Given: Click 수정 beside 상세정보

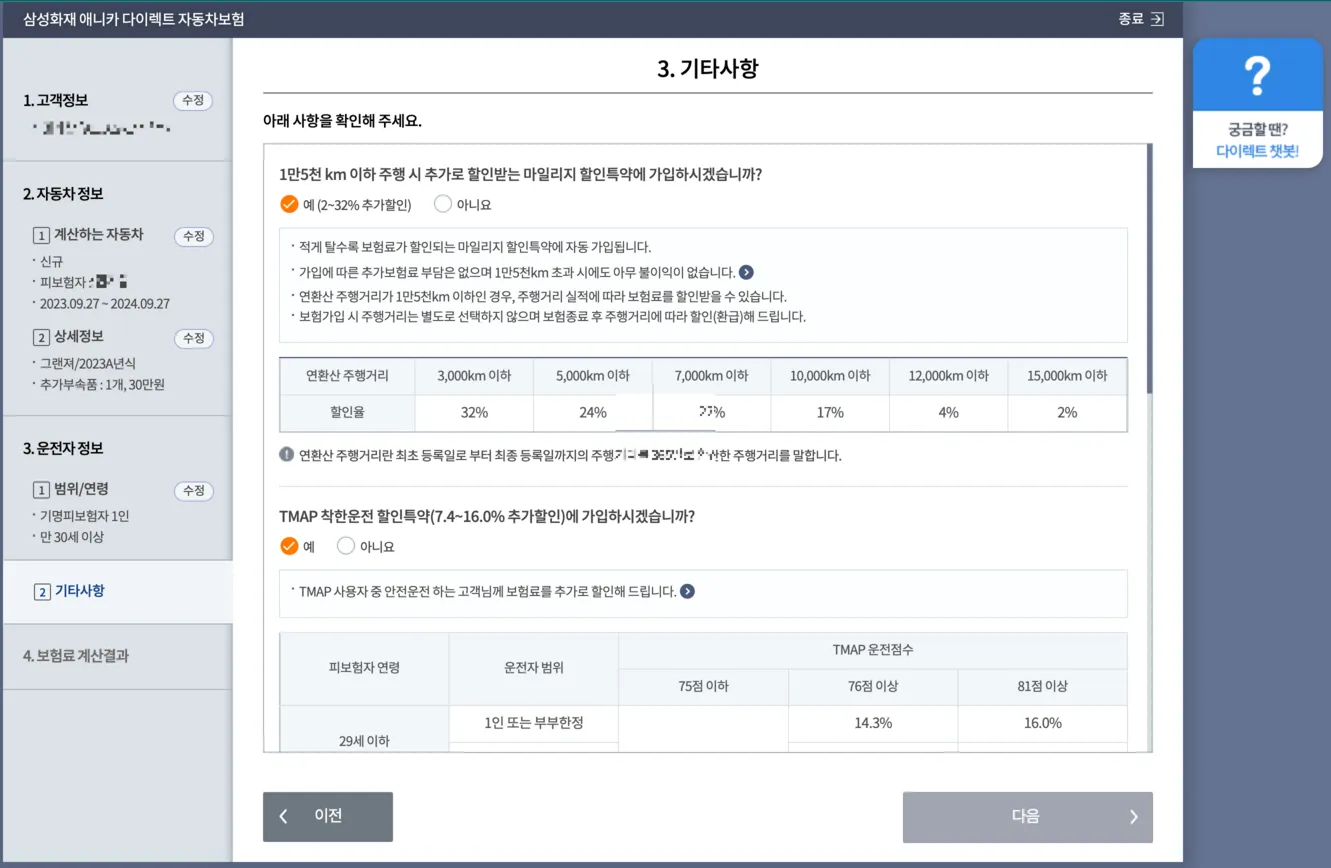Looking at the screenshot, I should (195, 338).
